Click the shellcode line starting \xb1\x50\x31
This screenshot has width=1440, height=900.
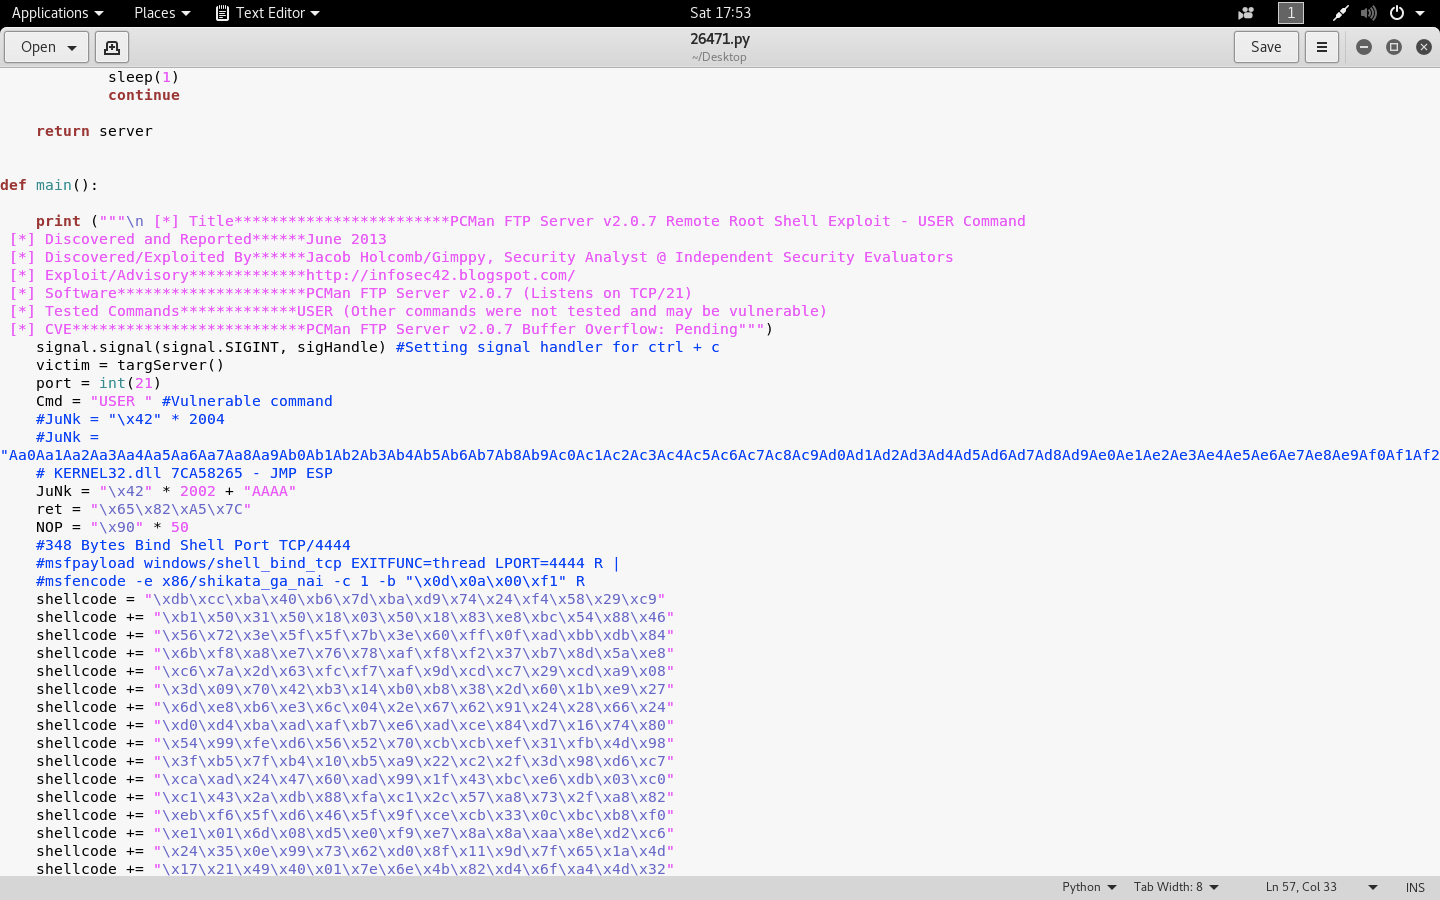pyautogui.click(x=355, y=617)
